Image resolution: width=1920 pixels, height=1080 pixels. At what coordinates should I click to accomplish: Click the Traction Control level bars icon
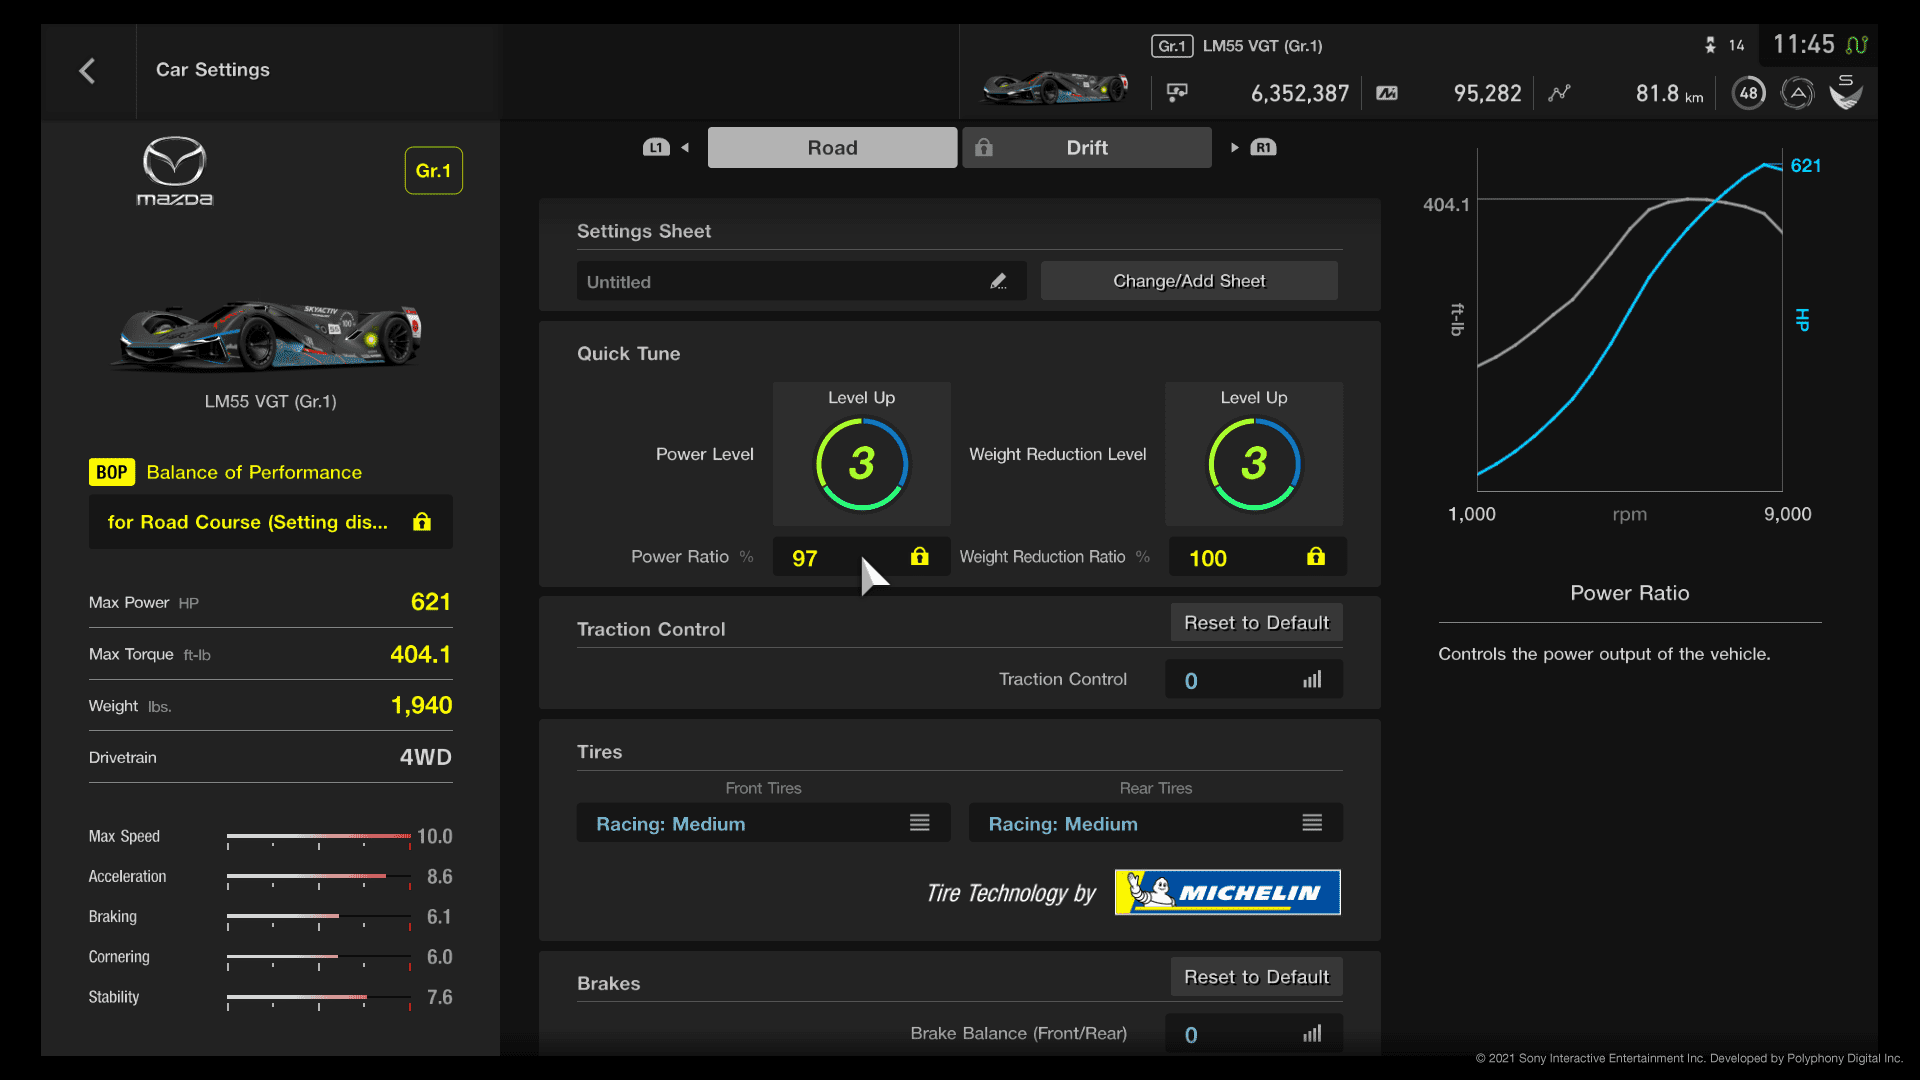coord(1312,680)
